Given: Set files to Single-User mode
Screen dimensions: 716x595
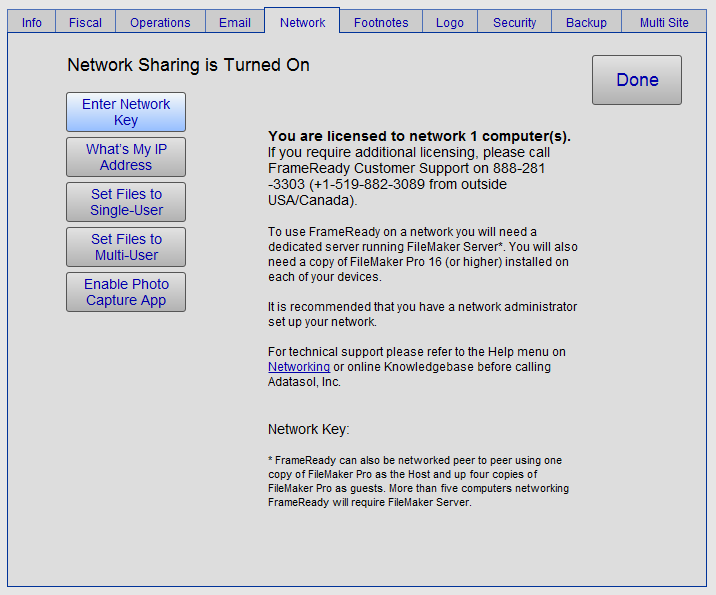Looking at the screenshot, I should [x=126, y=202].
